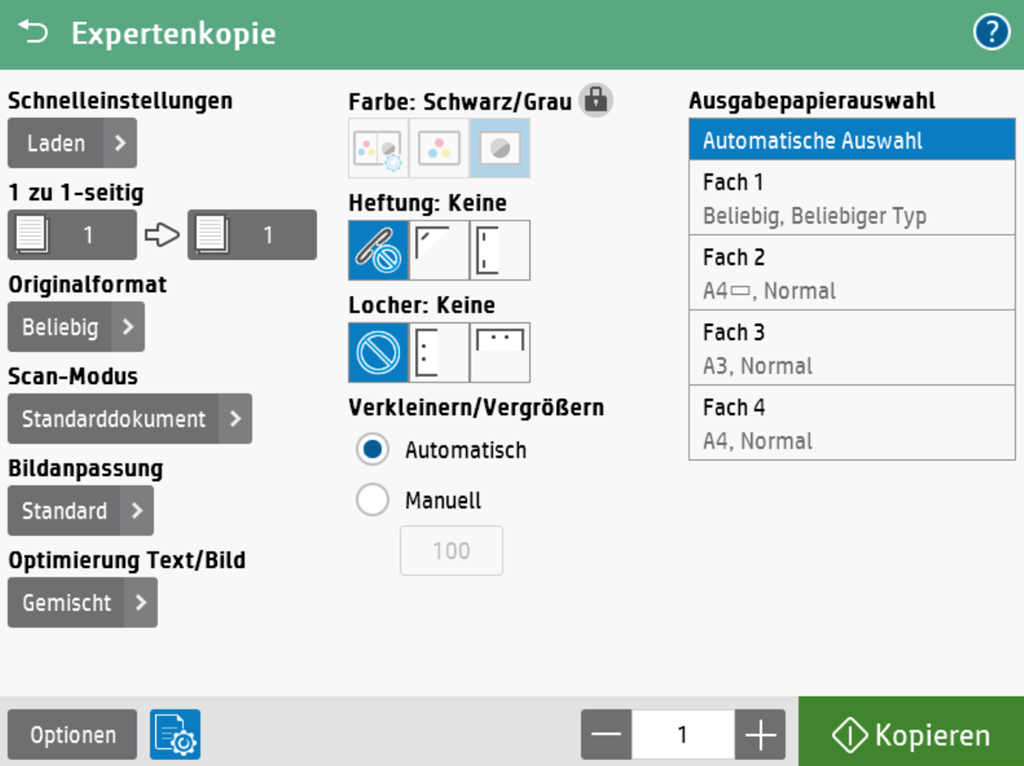Select the full color copy icon
This screenshot has height=766, width=1024.
click(x=439, y=148)
